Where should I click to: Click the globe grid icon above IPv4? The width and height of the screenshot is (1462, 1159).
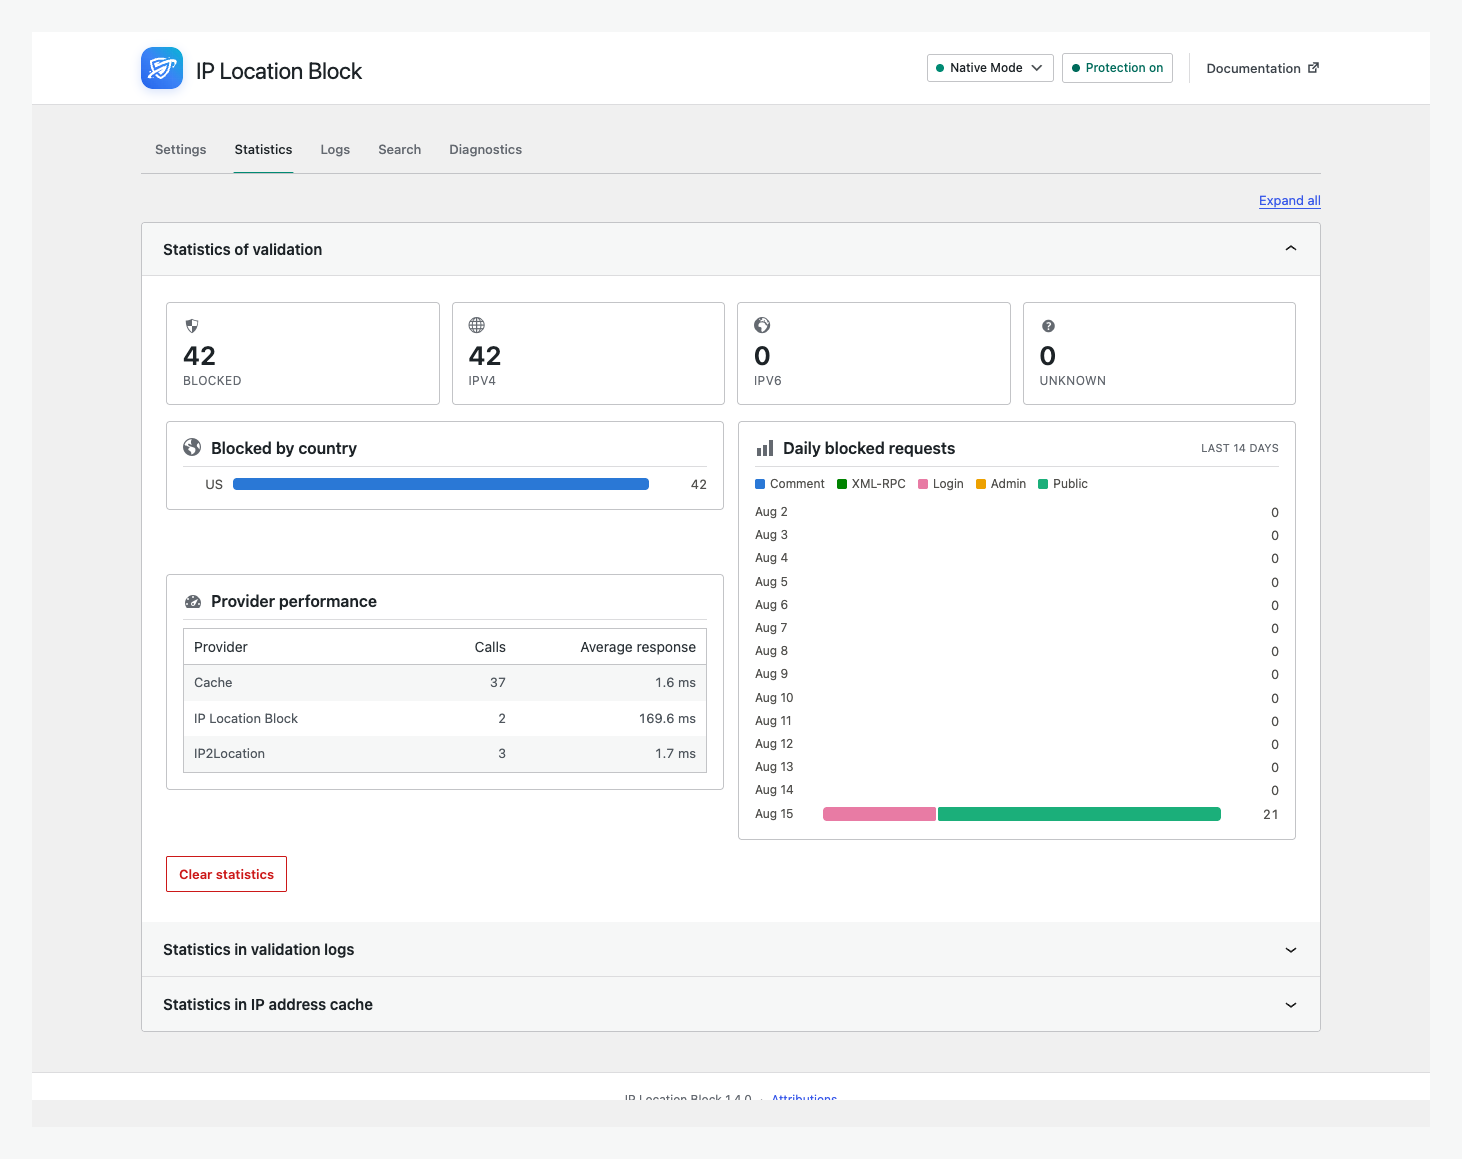click(x=477, y=325)
